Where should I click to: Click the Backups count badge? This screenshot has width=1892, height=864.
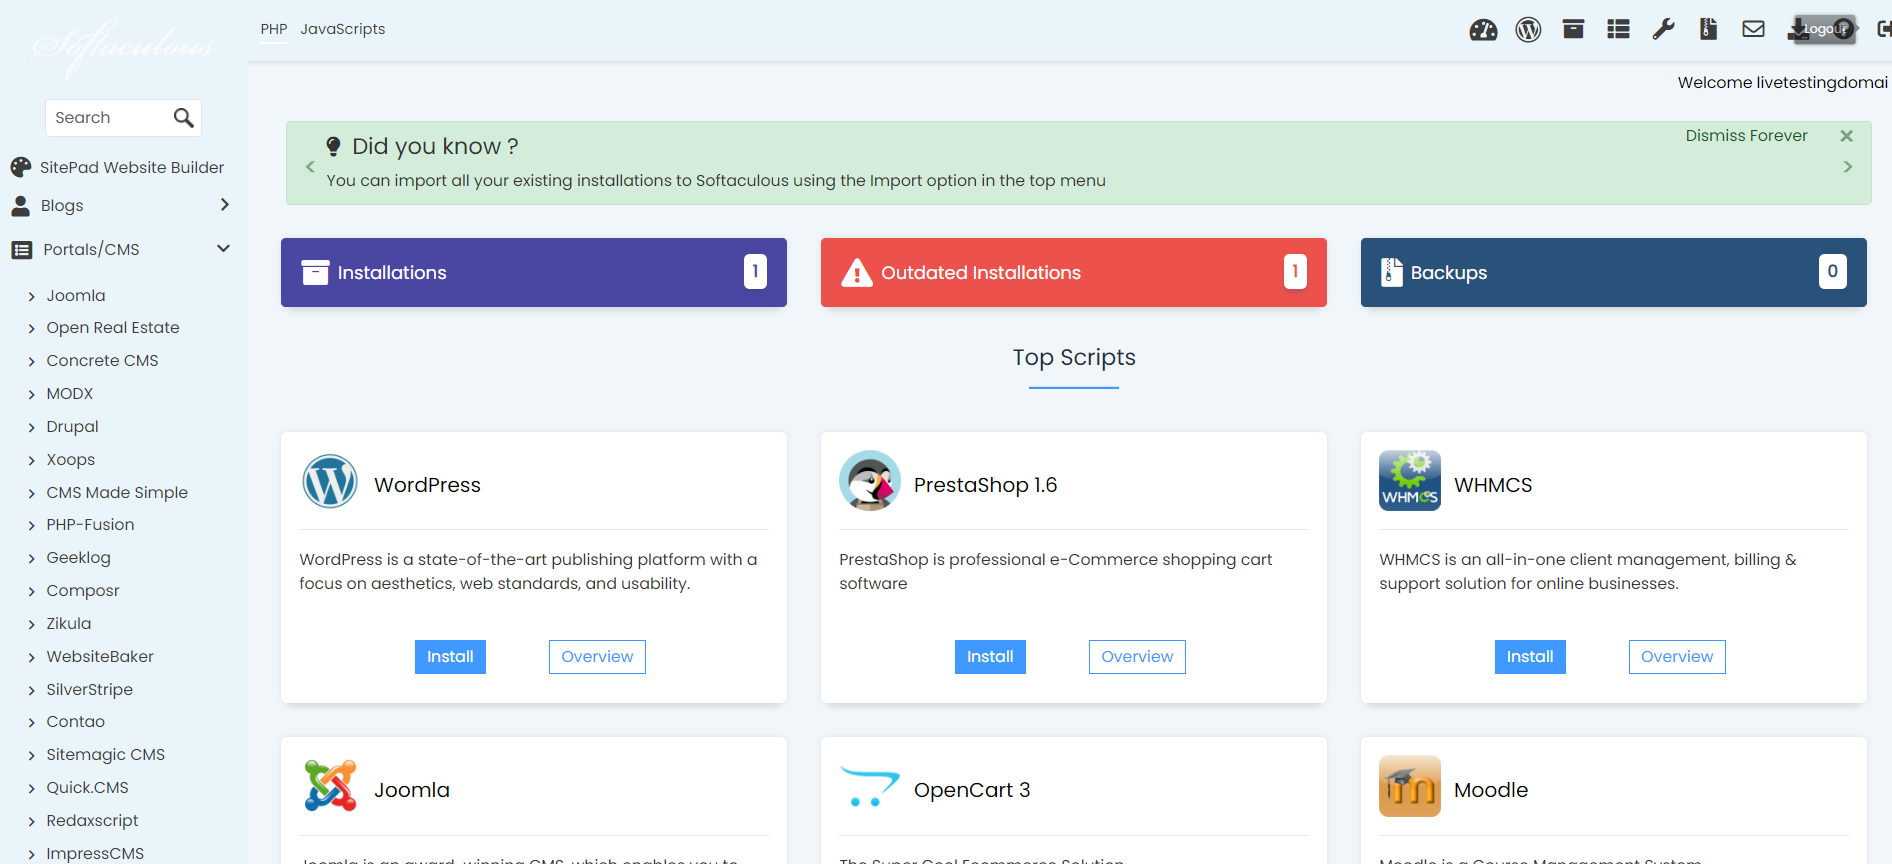(x=1832, y=271)
